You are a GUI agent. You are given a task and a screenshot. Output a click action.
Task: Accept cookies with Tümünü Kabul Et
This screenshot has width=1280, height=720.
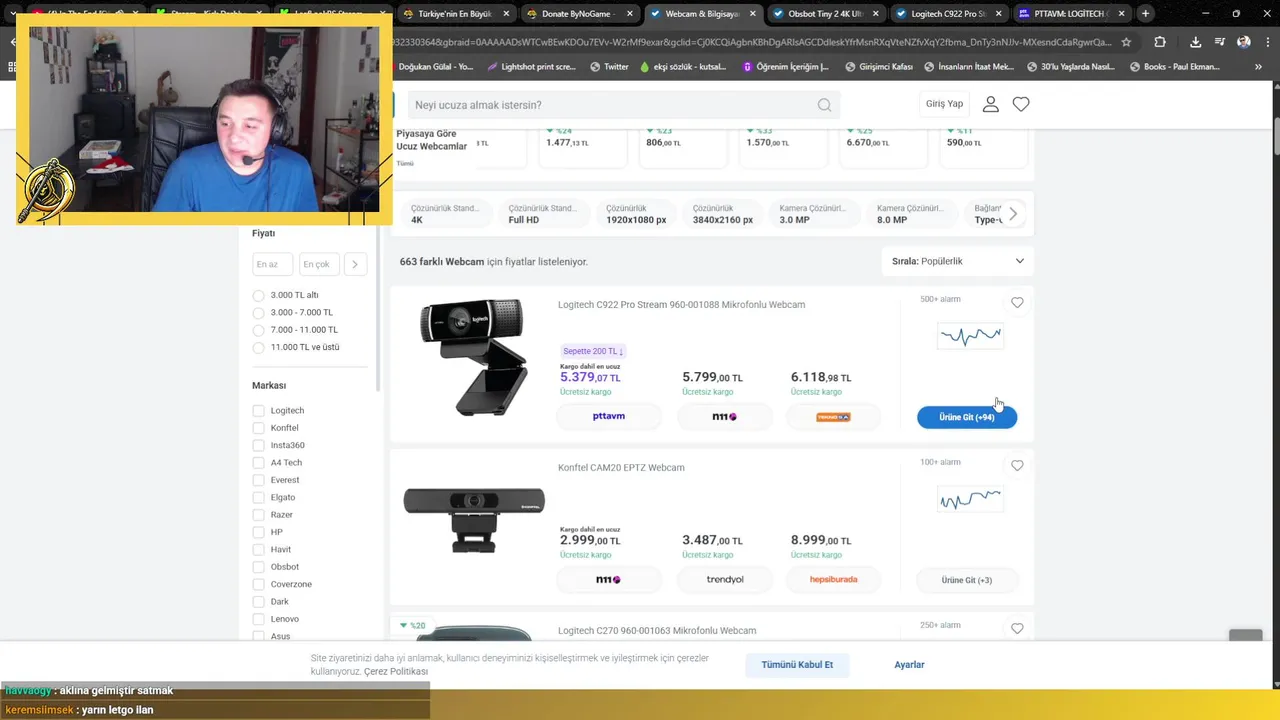point(797,665)
